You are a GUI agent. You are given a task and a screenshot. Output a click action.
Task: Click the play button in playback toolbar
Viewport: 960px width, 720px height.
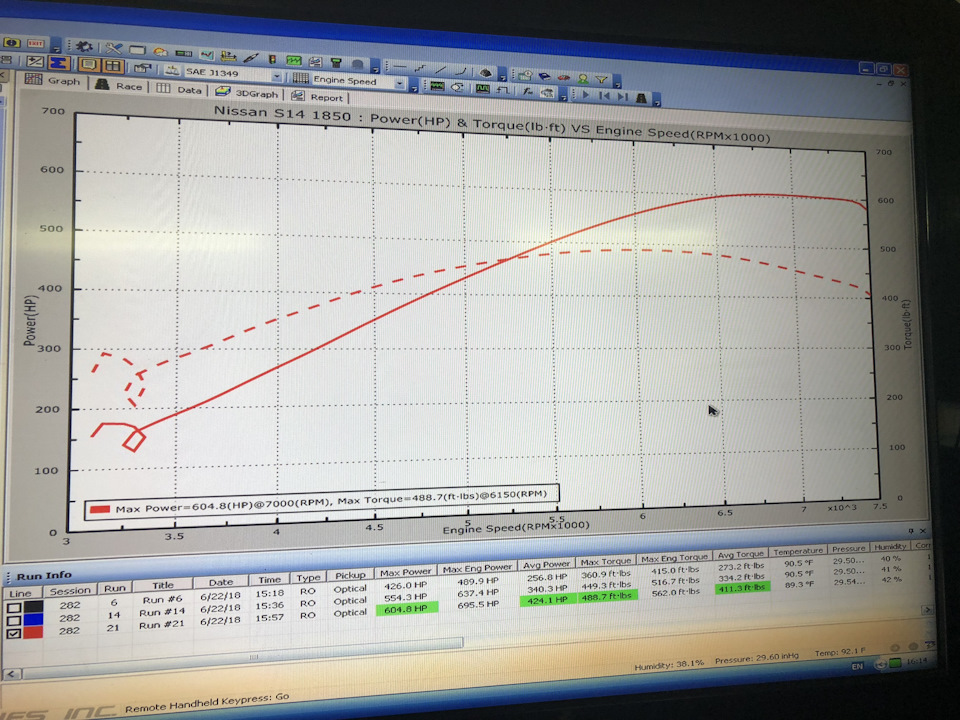[x=586, y=95]
